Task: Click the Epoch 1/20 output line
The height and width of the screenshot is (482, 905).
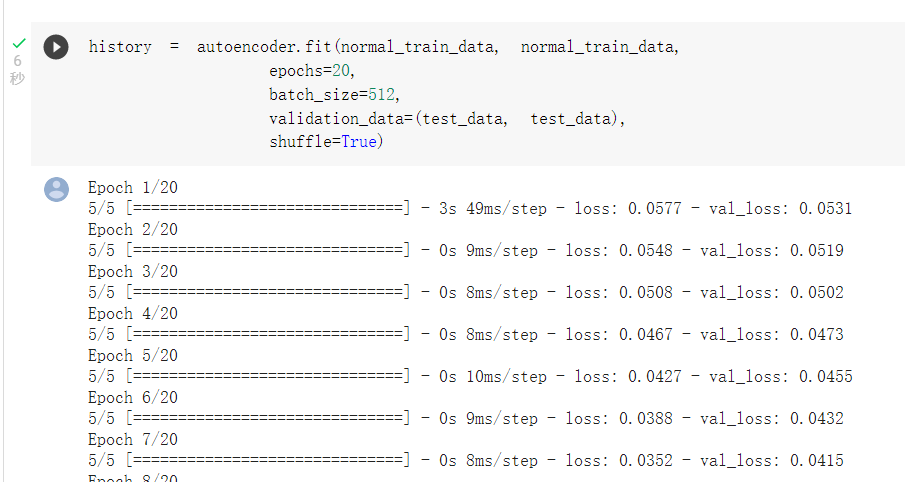Action: [x=133, y=188]
